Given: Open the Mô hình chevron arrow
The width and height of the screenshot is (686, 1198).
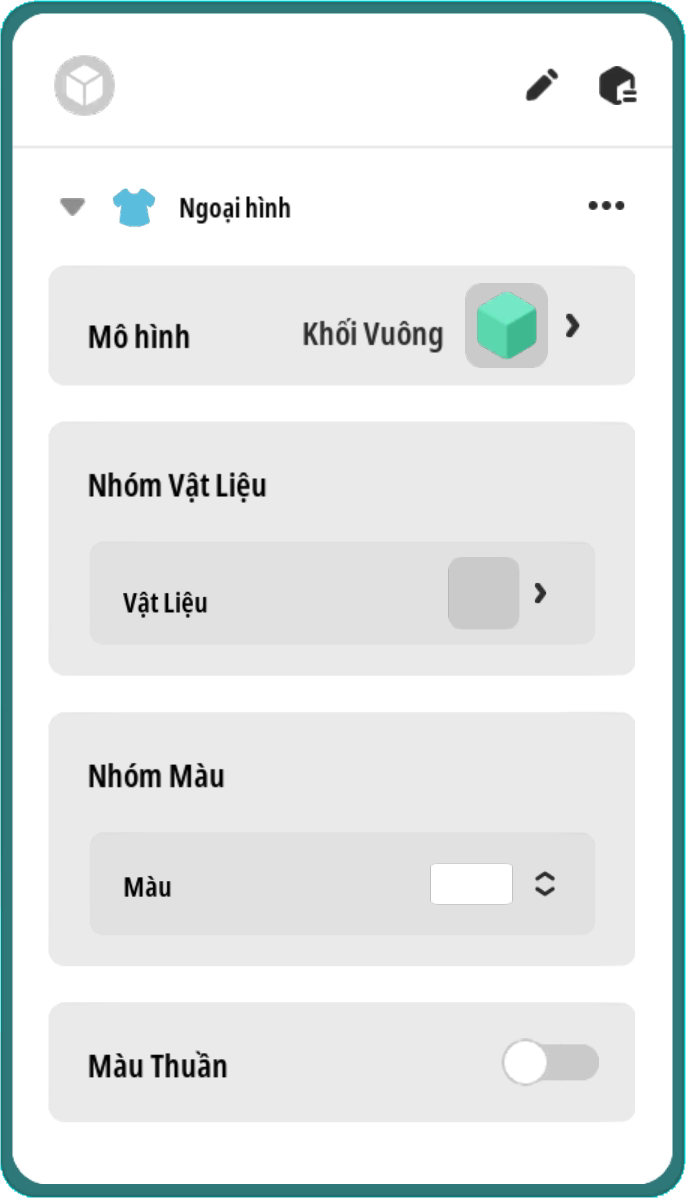Looking at the screenshot, I should pos(572,325).
